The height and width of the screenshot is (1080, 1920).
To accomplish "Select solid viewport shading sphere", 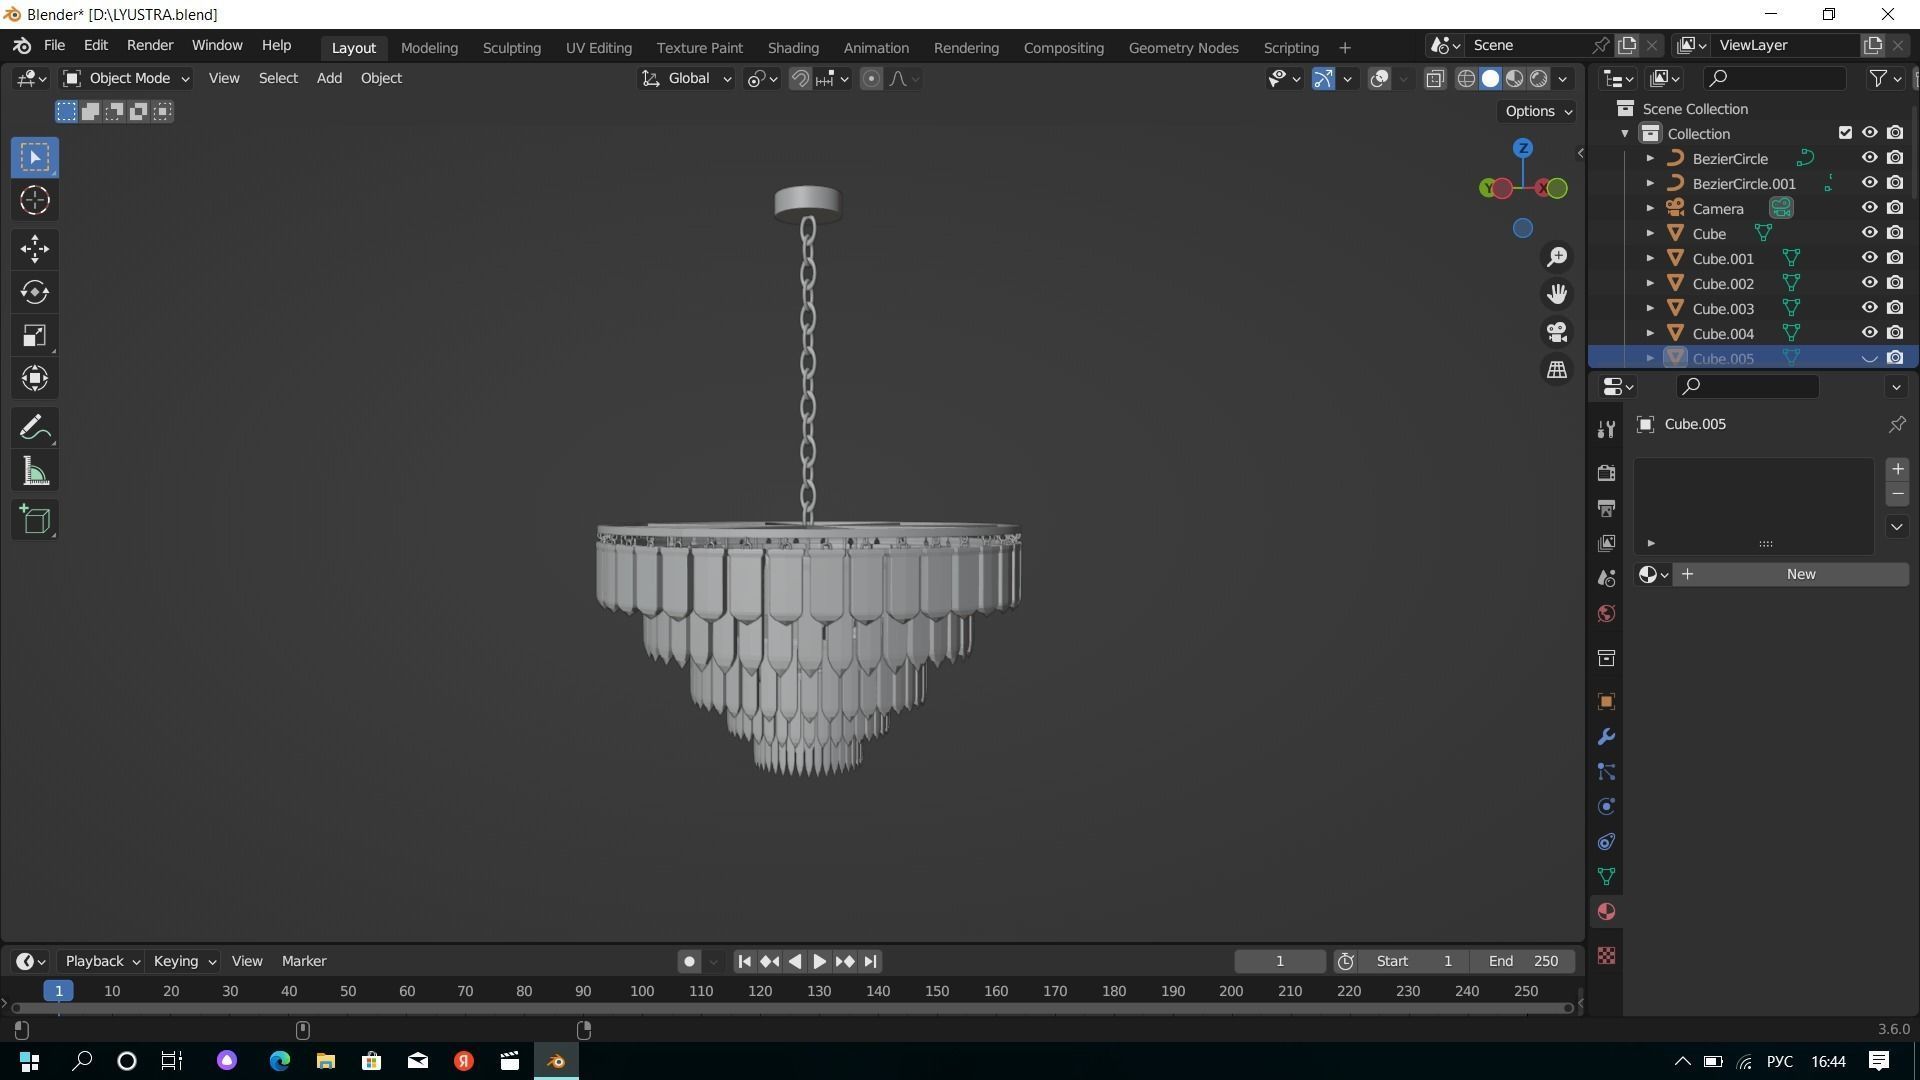I will 1490,79.
